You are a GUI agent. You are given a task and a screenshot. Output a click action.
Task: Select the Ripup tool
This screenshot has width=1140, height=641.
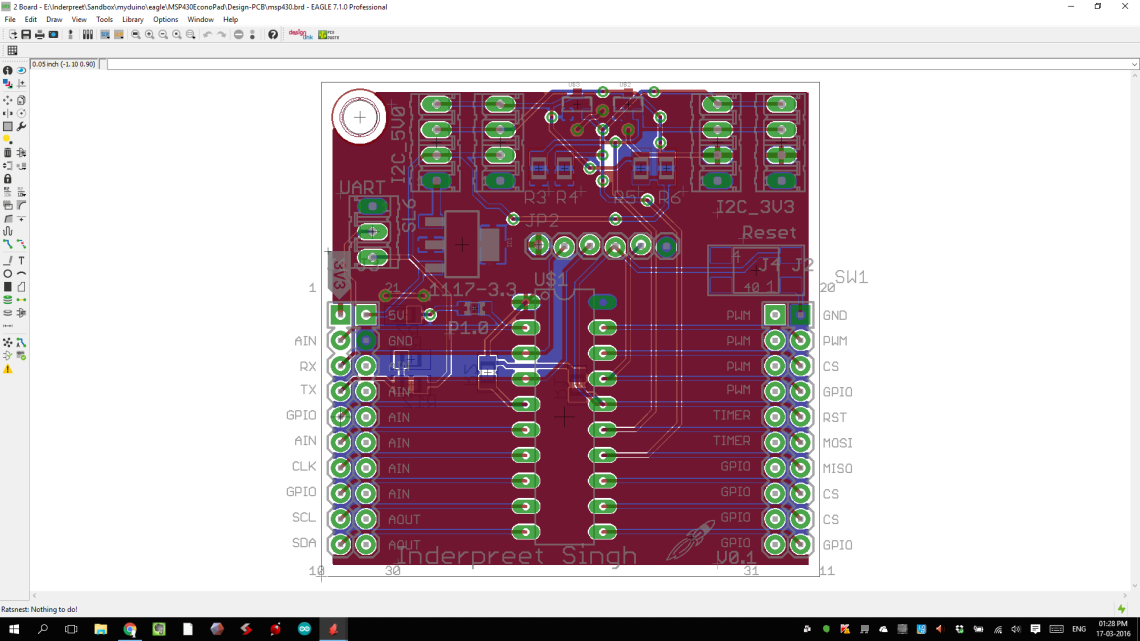(x=22, y=245)
